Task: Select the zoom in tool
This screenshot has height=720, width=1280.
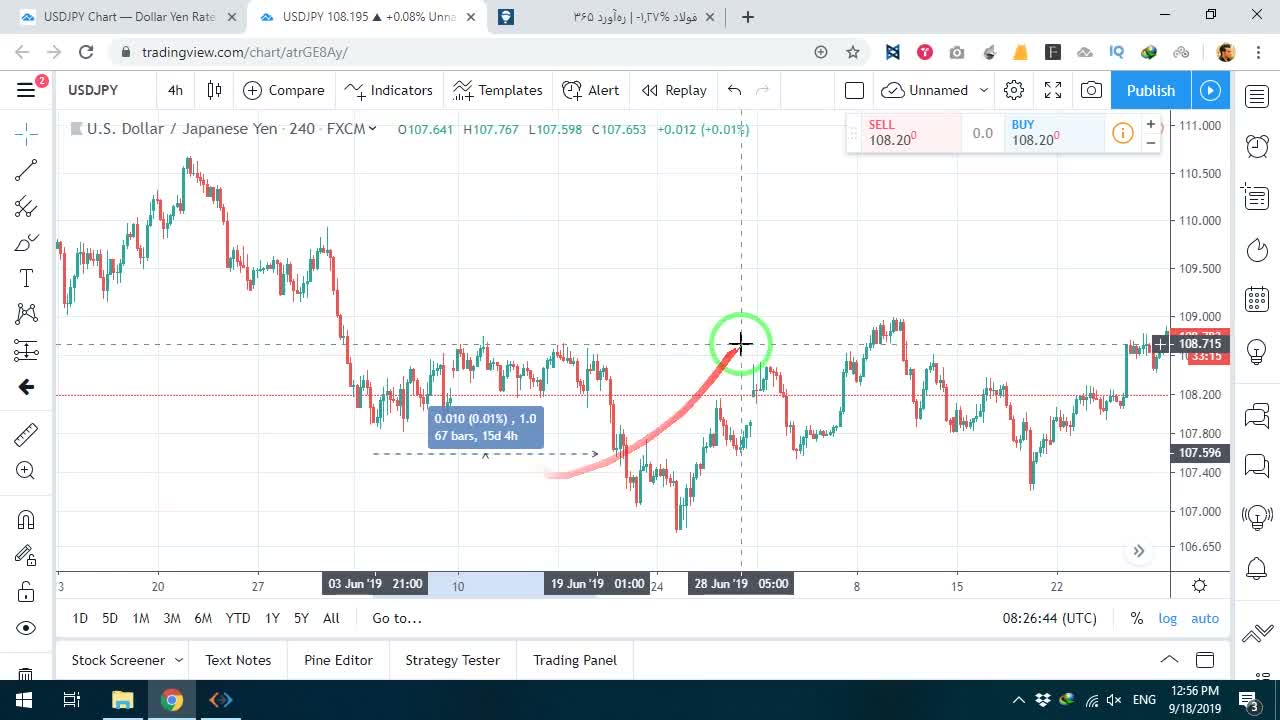Action: [x=26, y=471]
